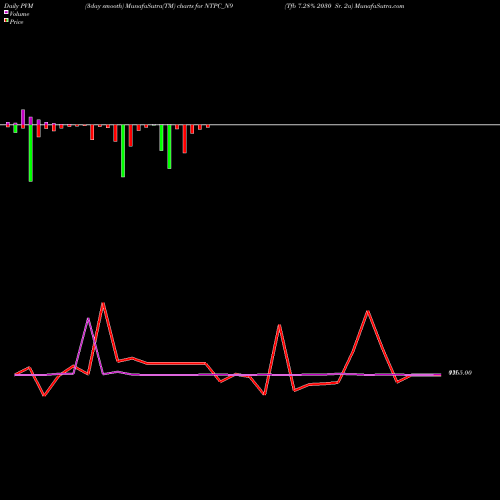Click the '(3day smooth) MunafaSutra(TM) charts for NTPC_N9' heading
The width and height of the screenshot is (500, 500).
[x=159, y=6]
